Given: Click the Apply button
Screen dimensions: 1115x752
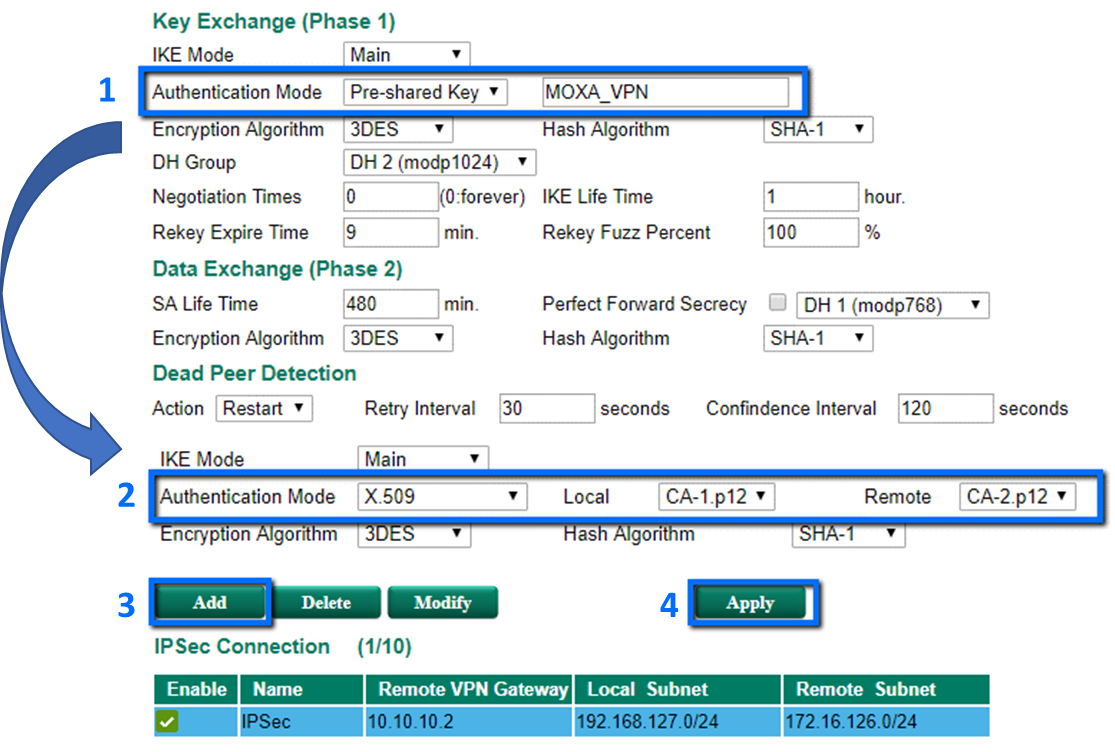Looking at the screenshot, I should (x=750, y=603).
